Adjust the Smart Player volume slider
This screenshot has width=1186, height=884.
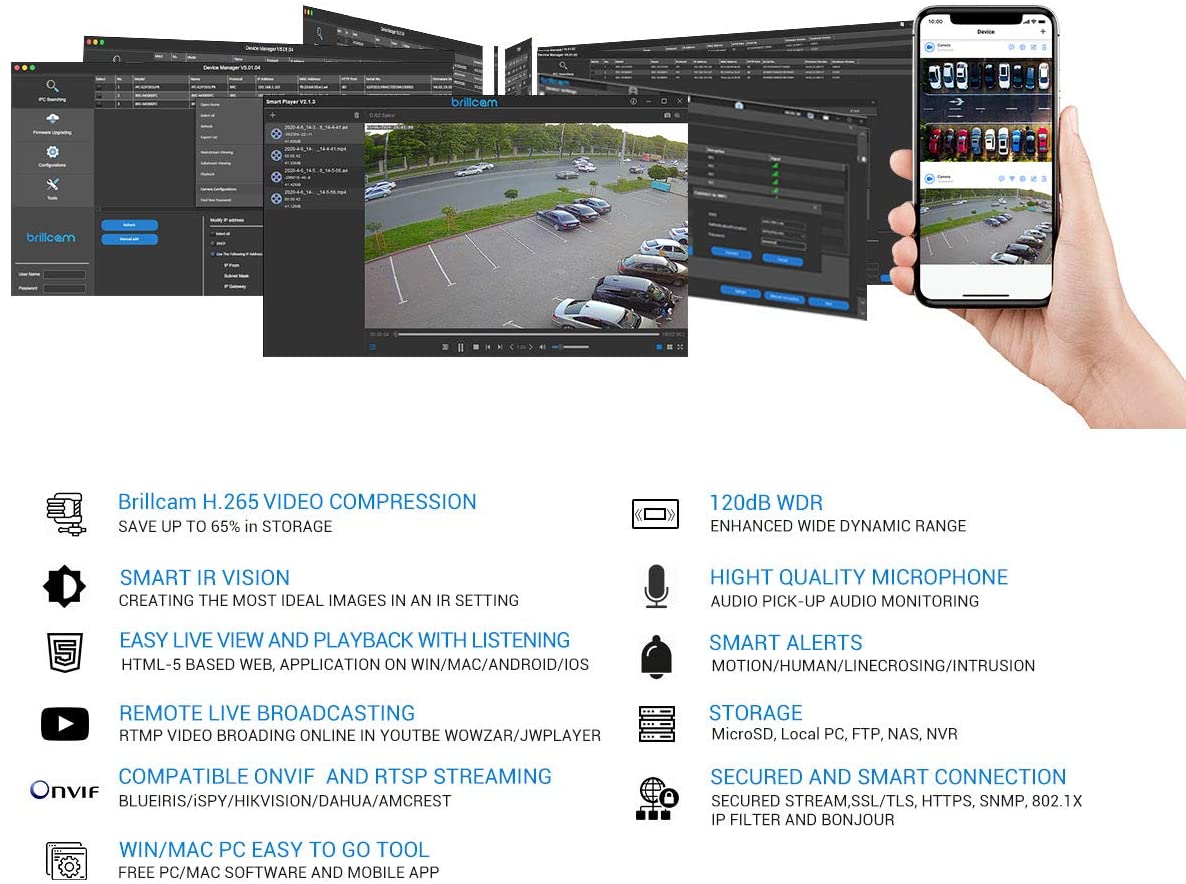(571, 347)
